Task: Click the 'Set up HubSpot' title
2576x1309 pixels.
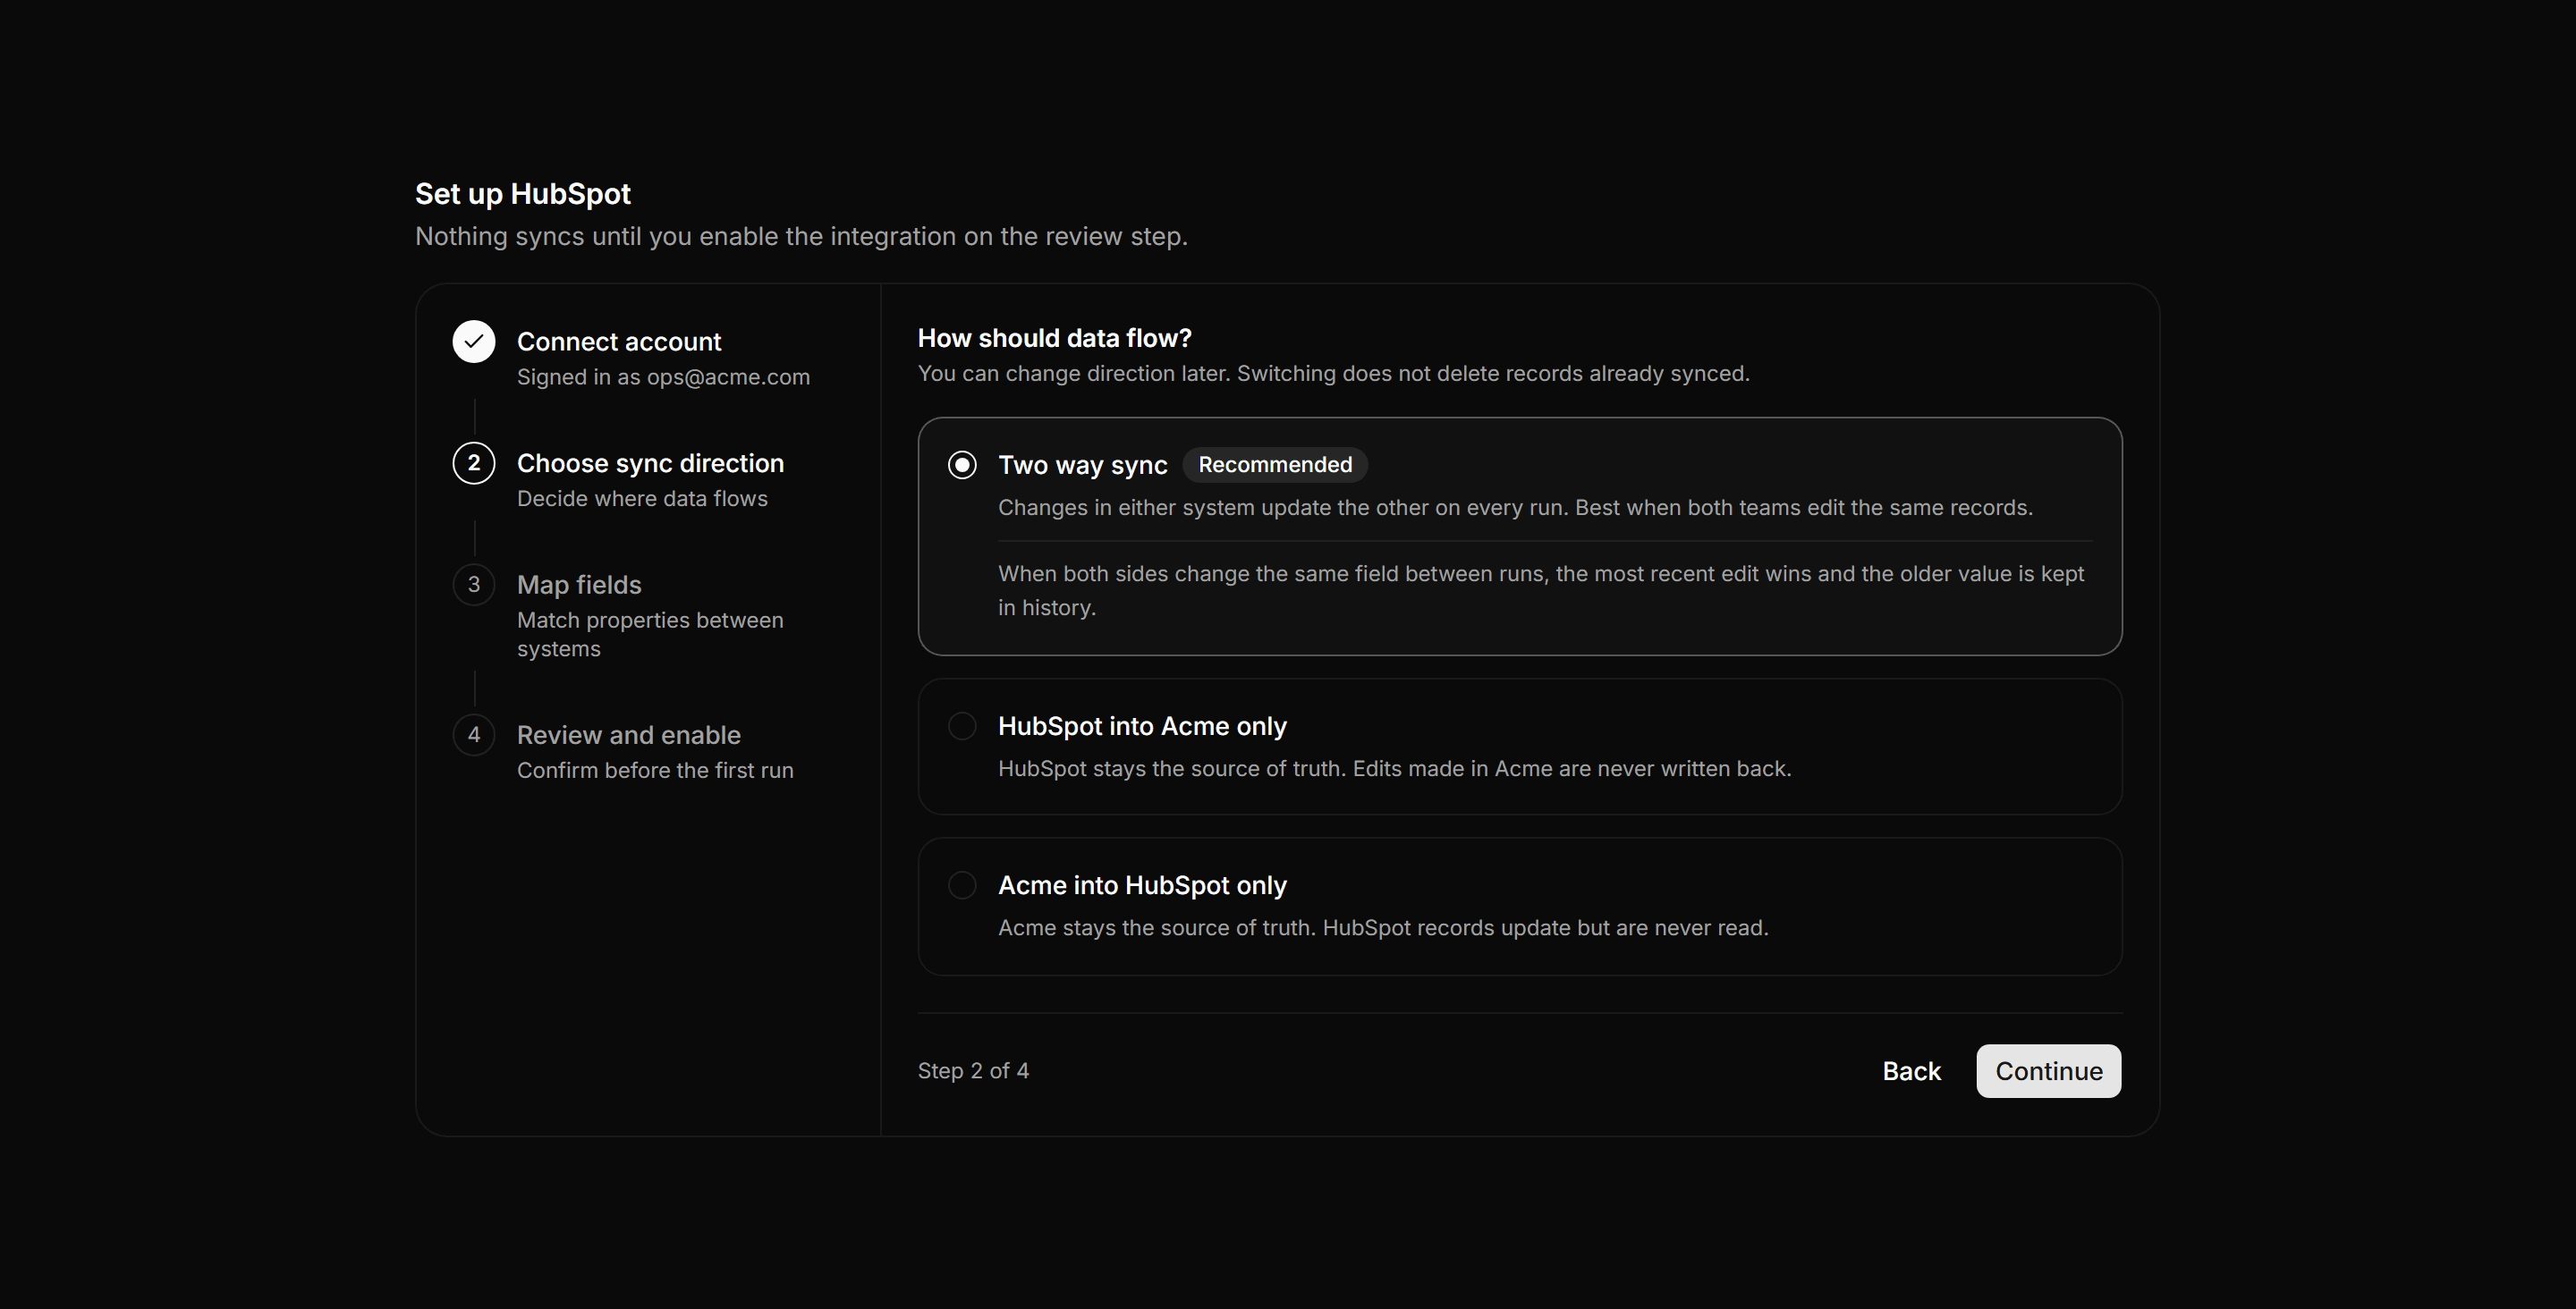Action: click(523, 194)
